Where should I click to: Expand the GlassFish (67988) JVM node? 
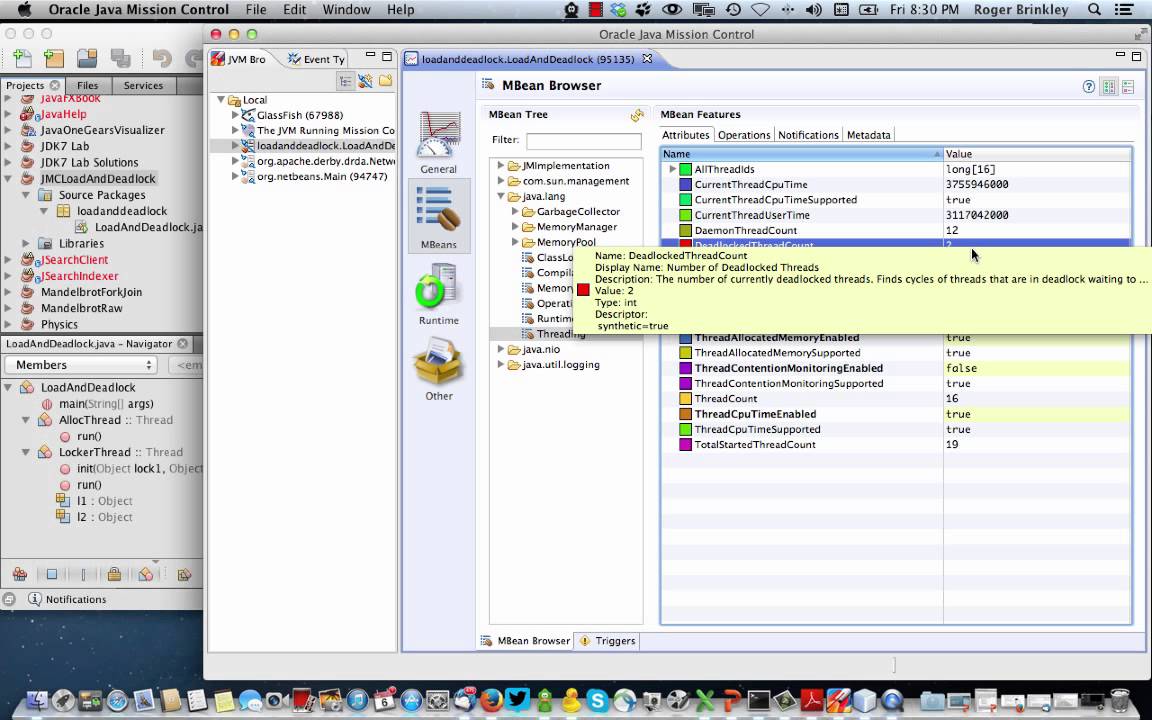click(x=235, y=115)
